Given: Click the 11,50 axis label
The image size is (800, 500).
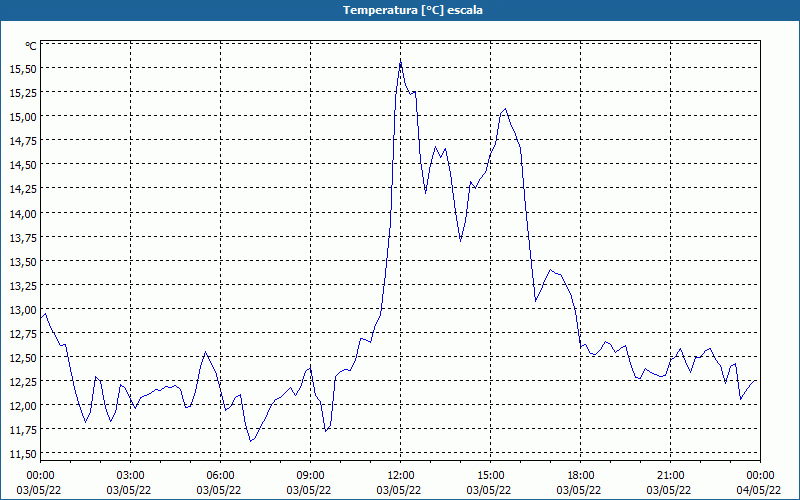Looking at the screenshot, I should 23,455.
